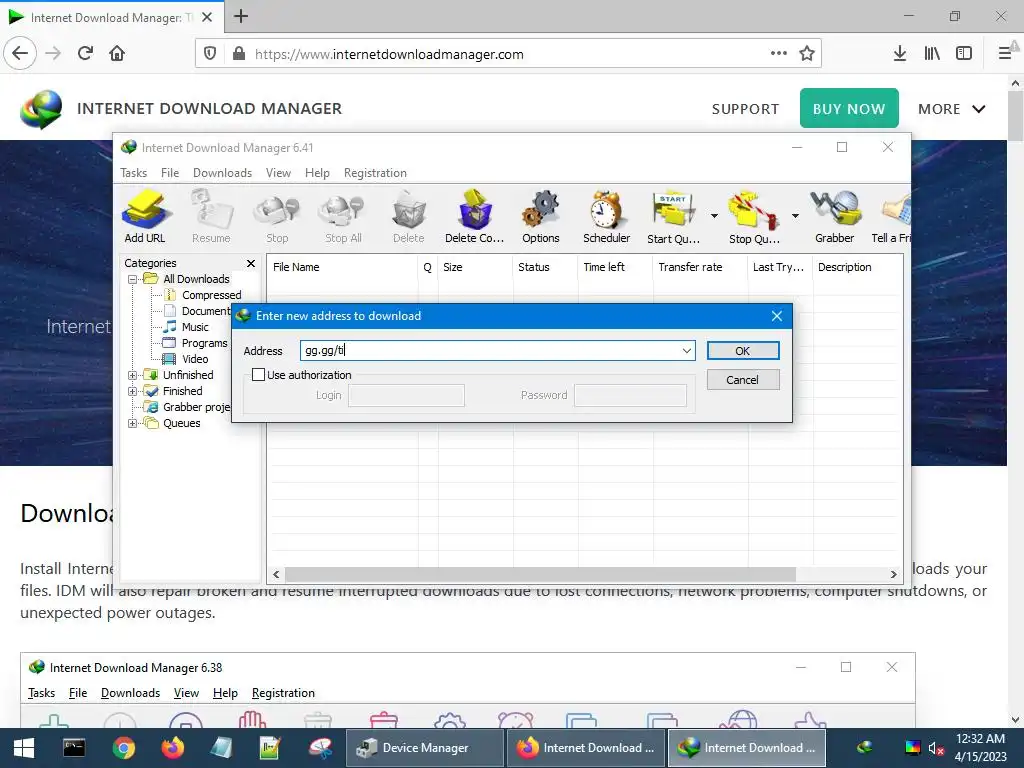Image resolution: width=1024 pixels, height=768 pixels.
Task: Click Cancel in address dialog
Action: [743, 379]
